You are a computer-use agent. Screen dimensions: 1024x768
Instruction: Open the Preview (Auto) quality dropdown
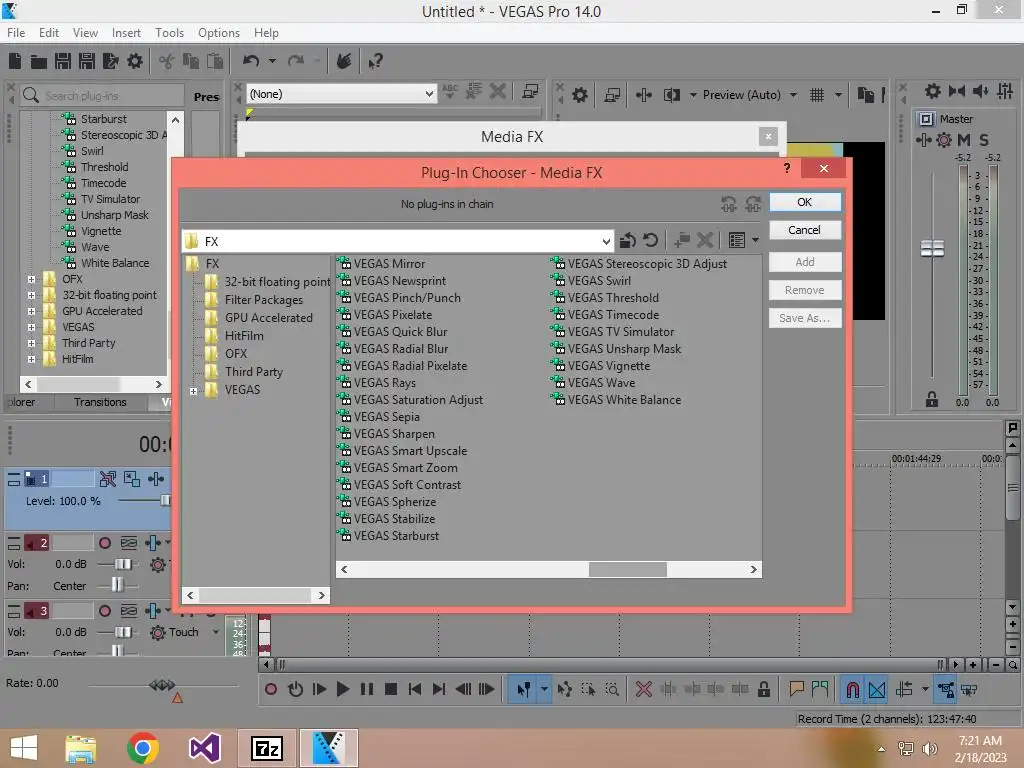pyautogui.click(x=793, y=95)
